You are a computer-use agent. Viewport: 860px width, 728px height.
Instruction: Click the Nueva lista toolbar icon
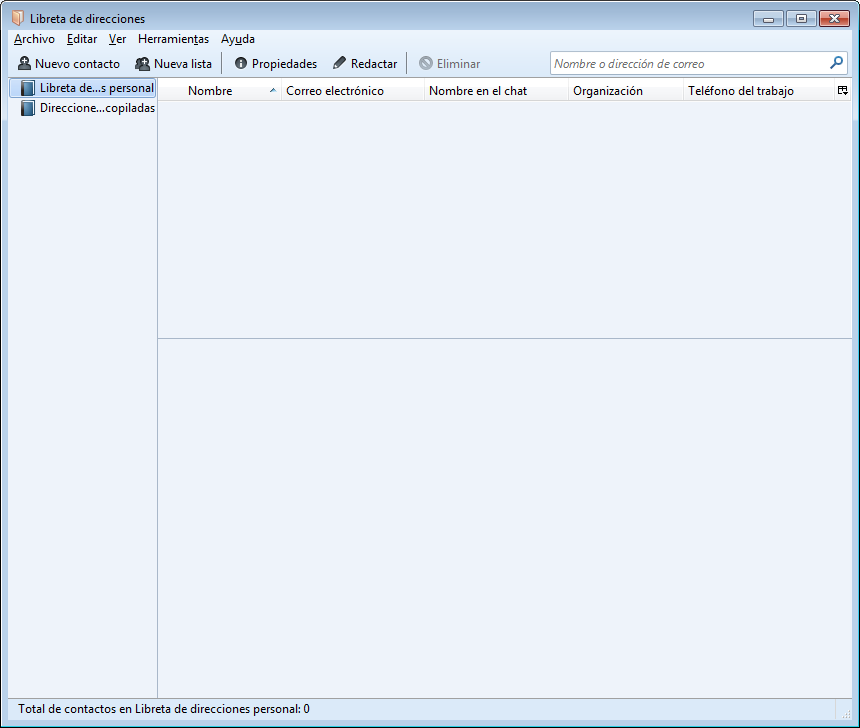click(143, 64)
